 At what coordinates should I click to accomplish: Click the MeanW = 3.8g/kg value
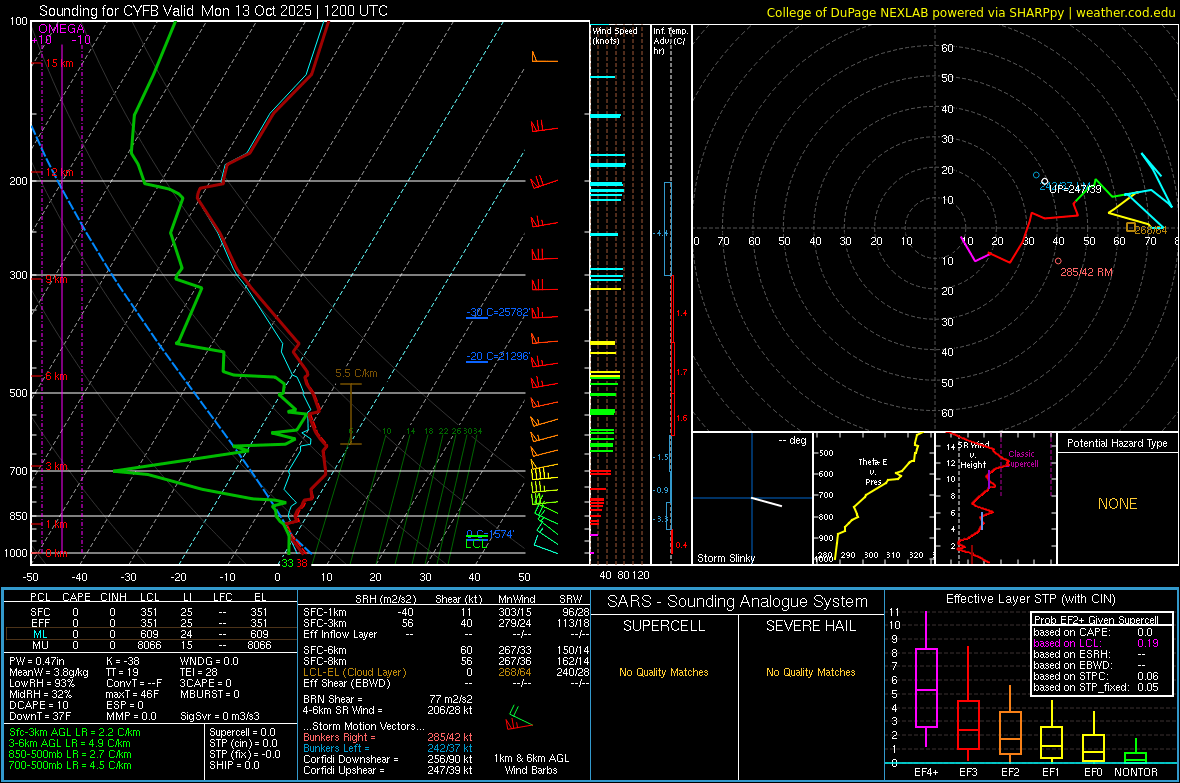49,672
